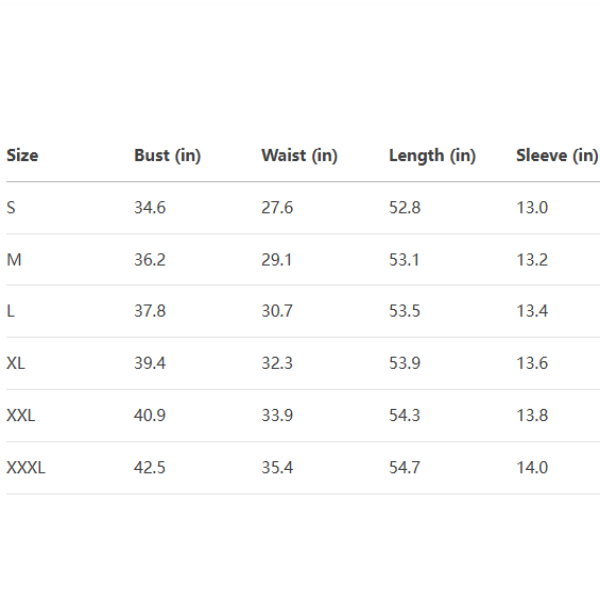
Task: Click waist value 32.3 in XL row
Action: point(277,363)
